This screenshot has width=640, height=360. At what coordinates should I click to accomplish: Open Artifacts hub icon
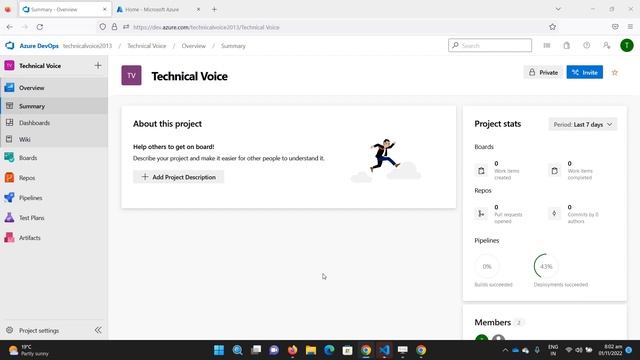9,238
